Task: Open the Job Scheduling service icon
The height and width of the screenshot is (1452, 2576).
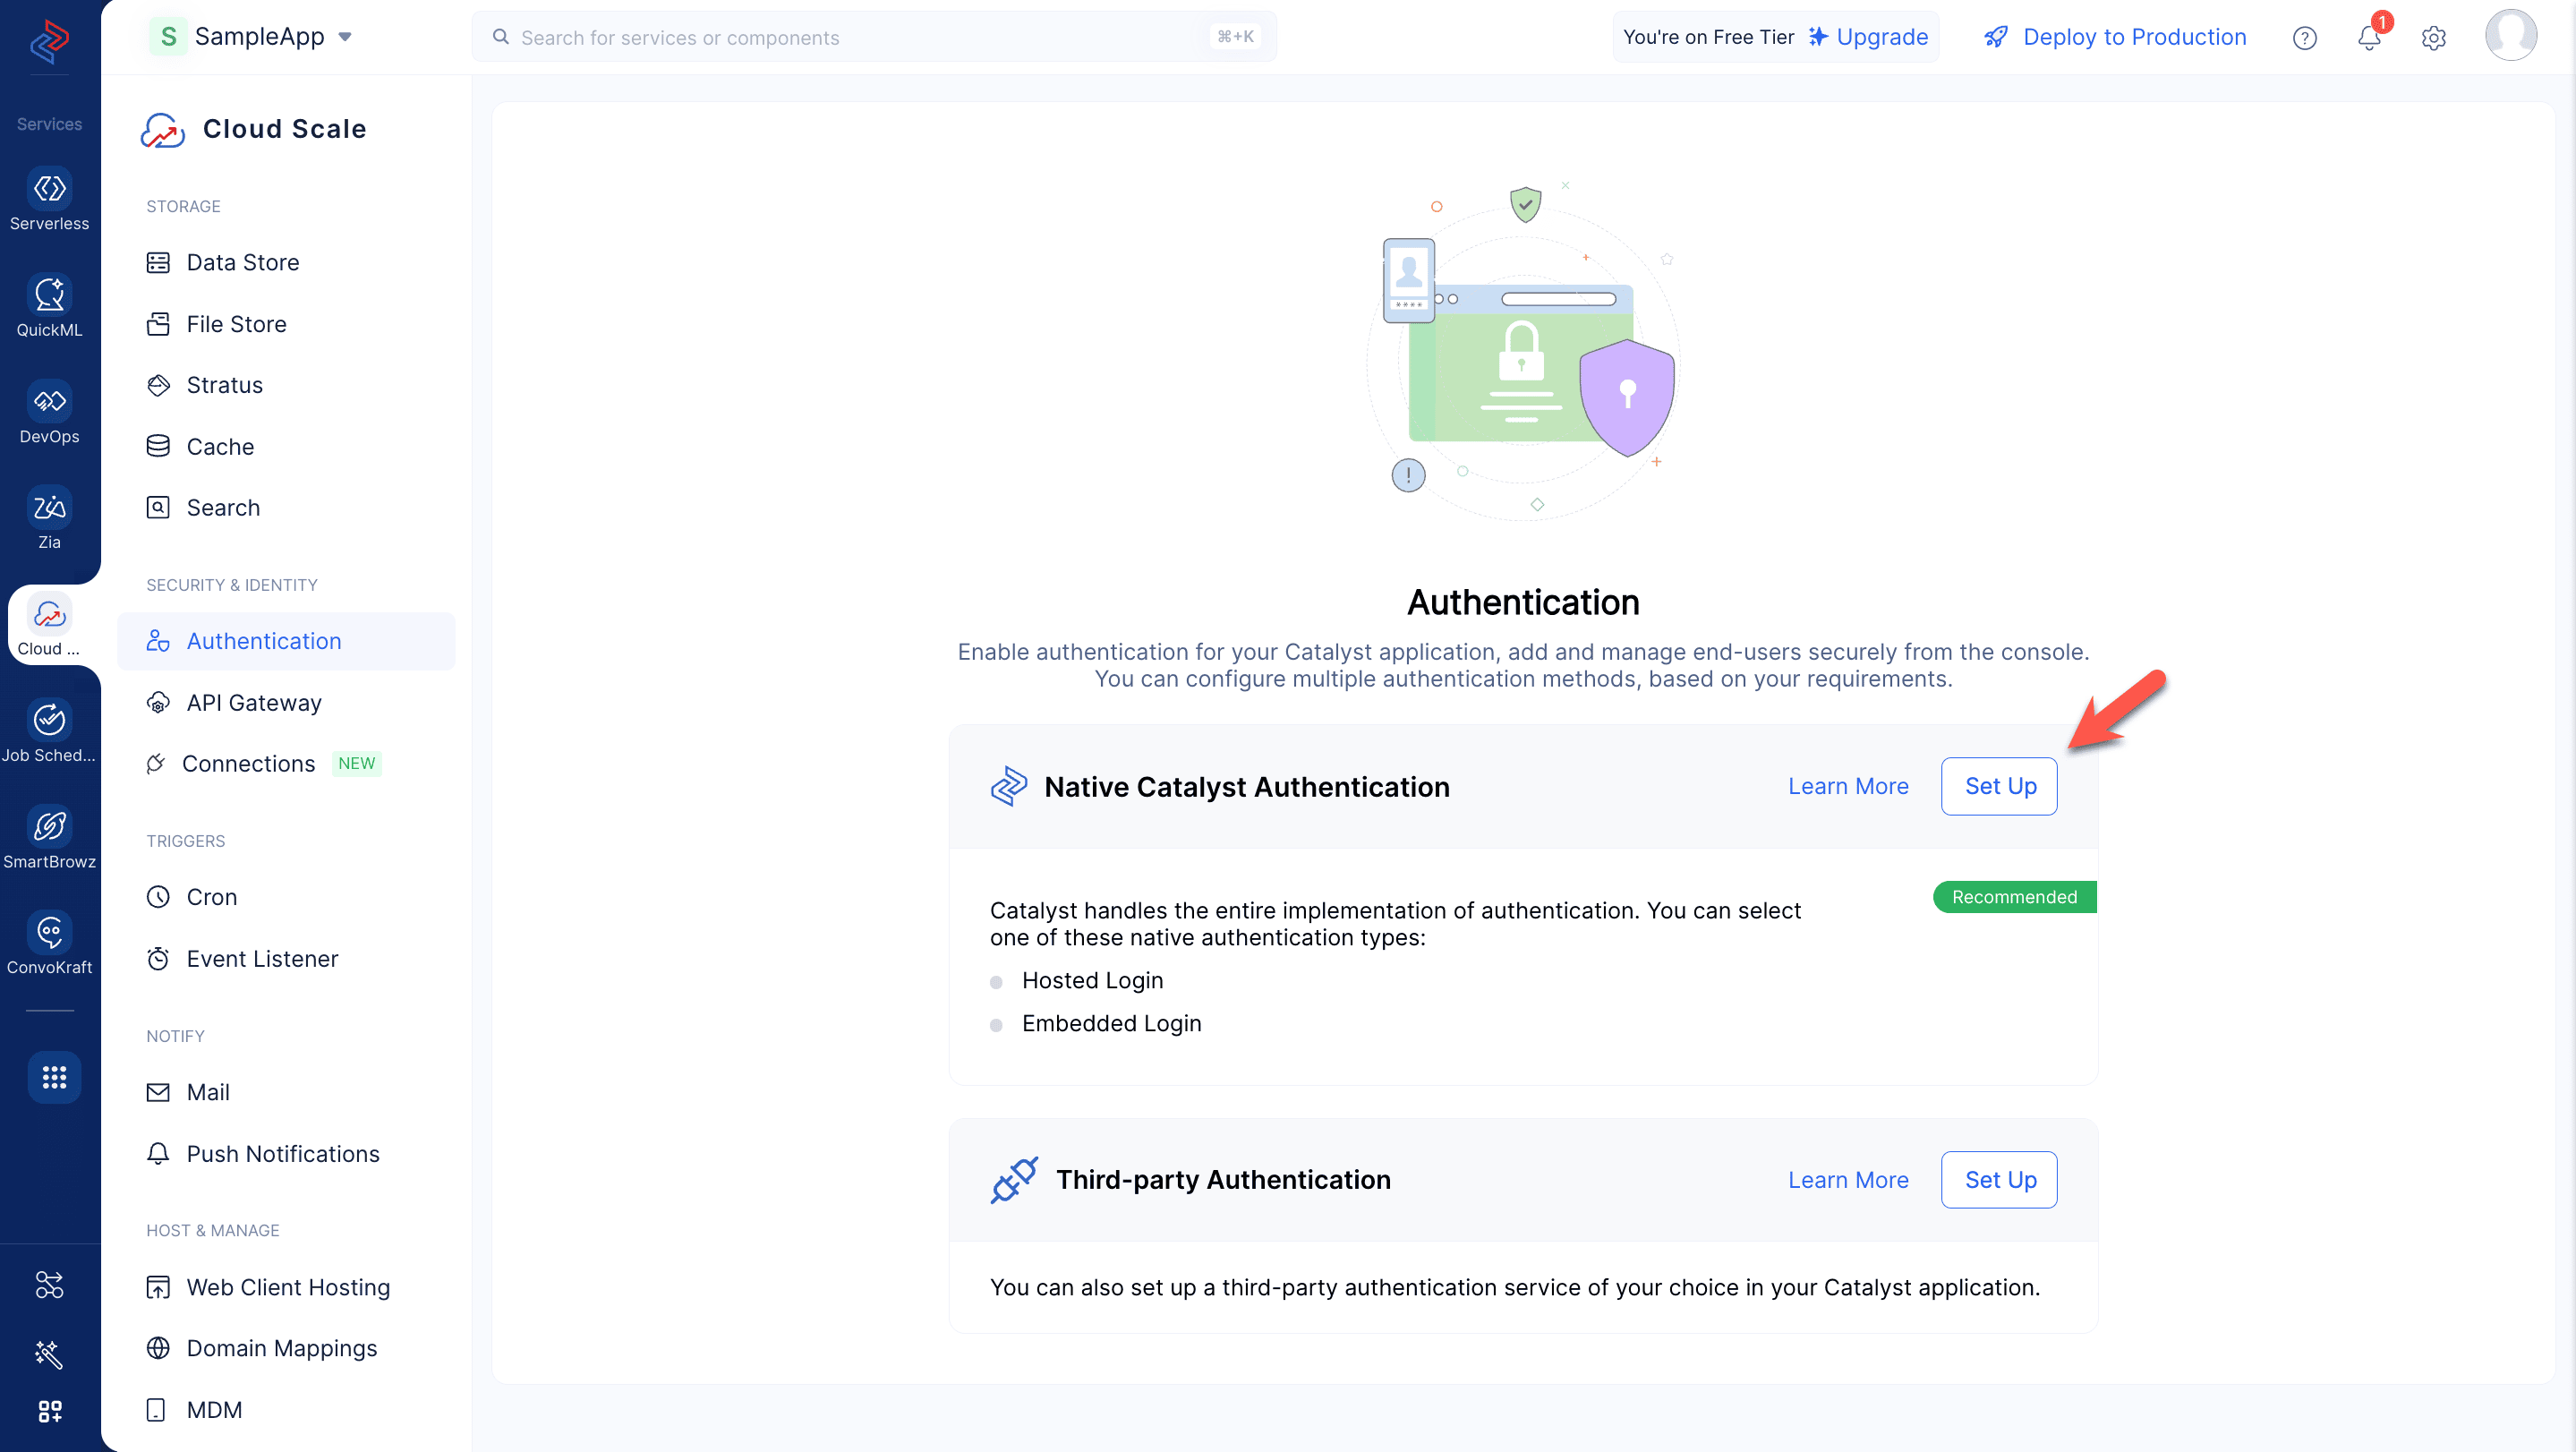Action: point(49,731)
